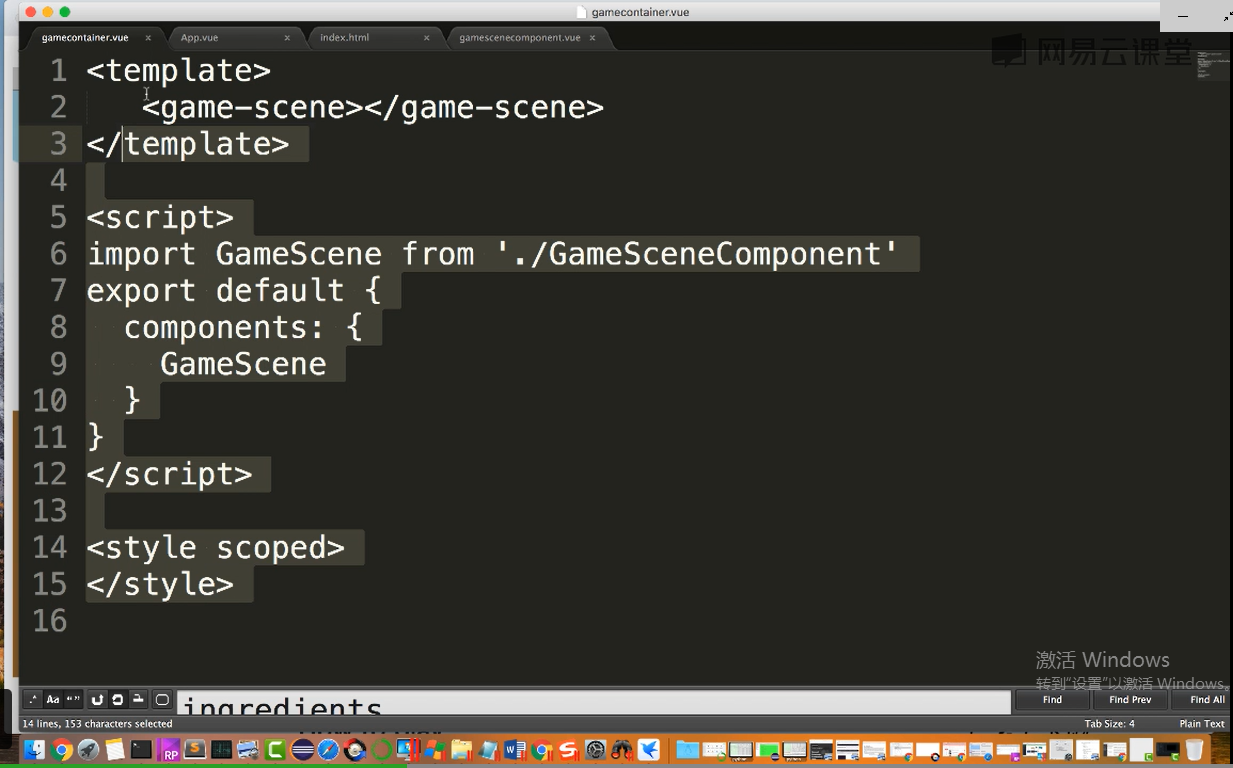1233x768 pixels.
Task: Open the Tab Size: 4 menu
Action: click(x=1109, y=724)
